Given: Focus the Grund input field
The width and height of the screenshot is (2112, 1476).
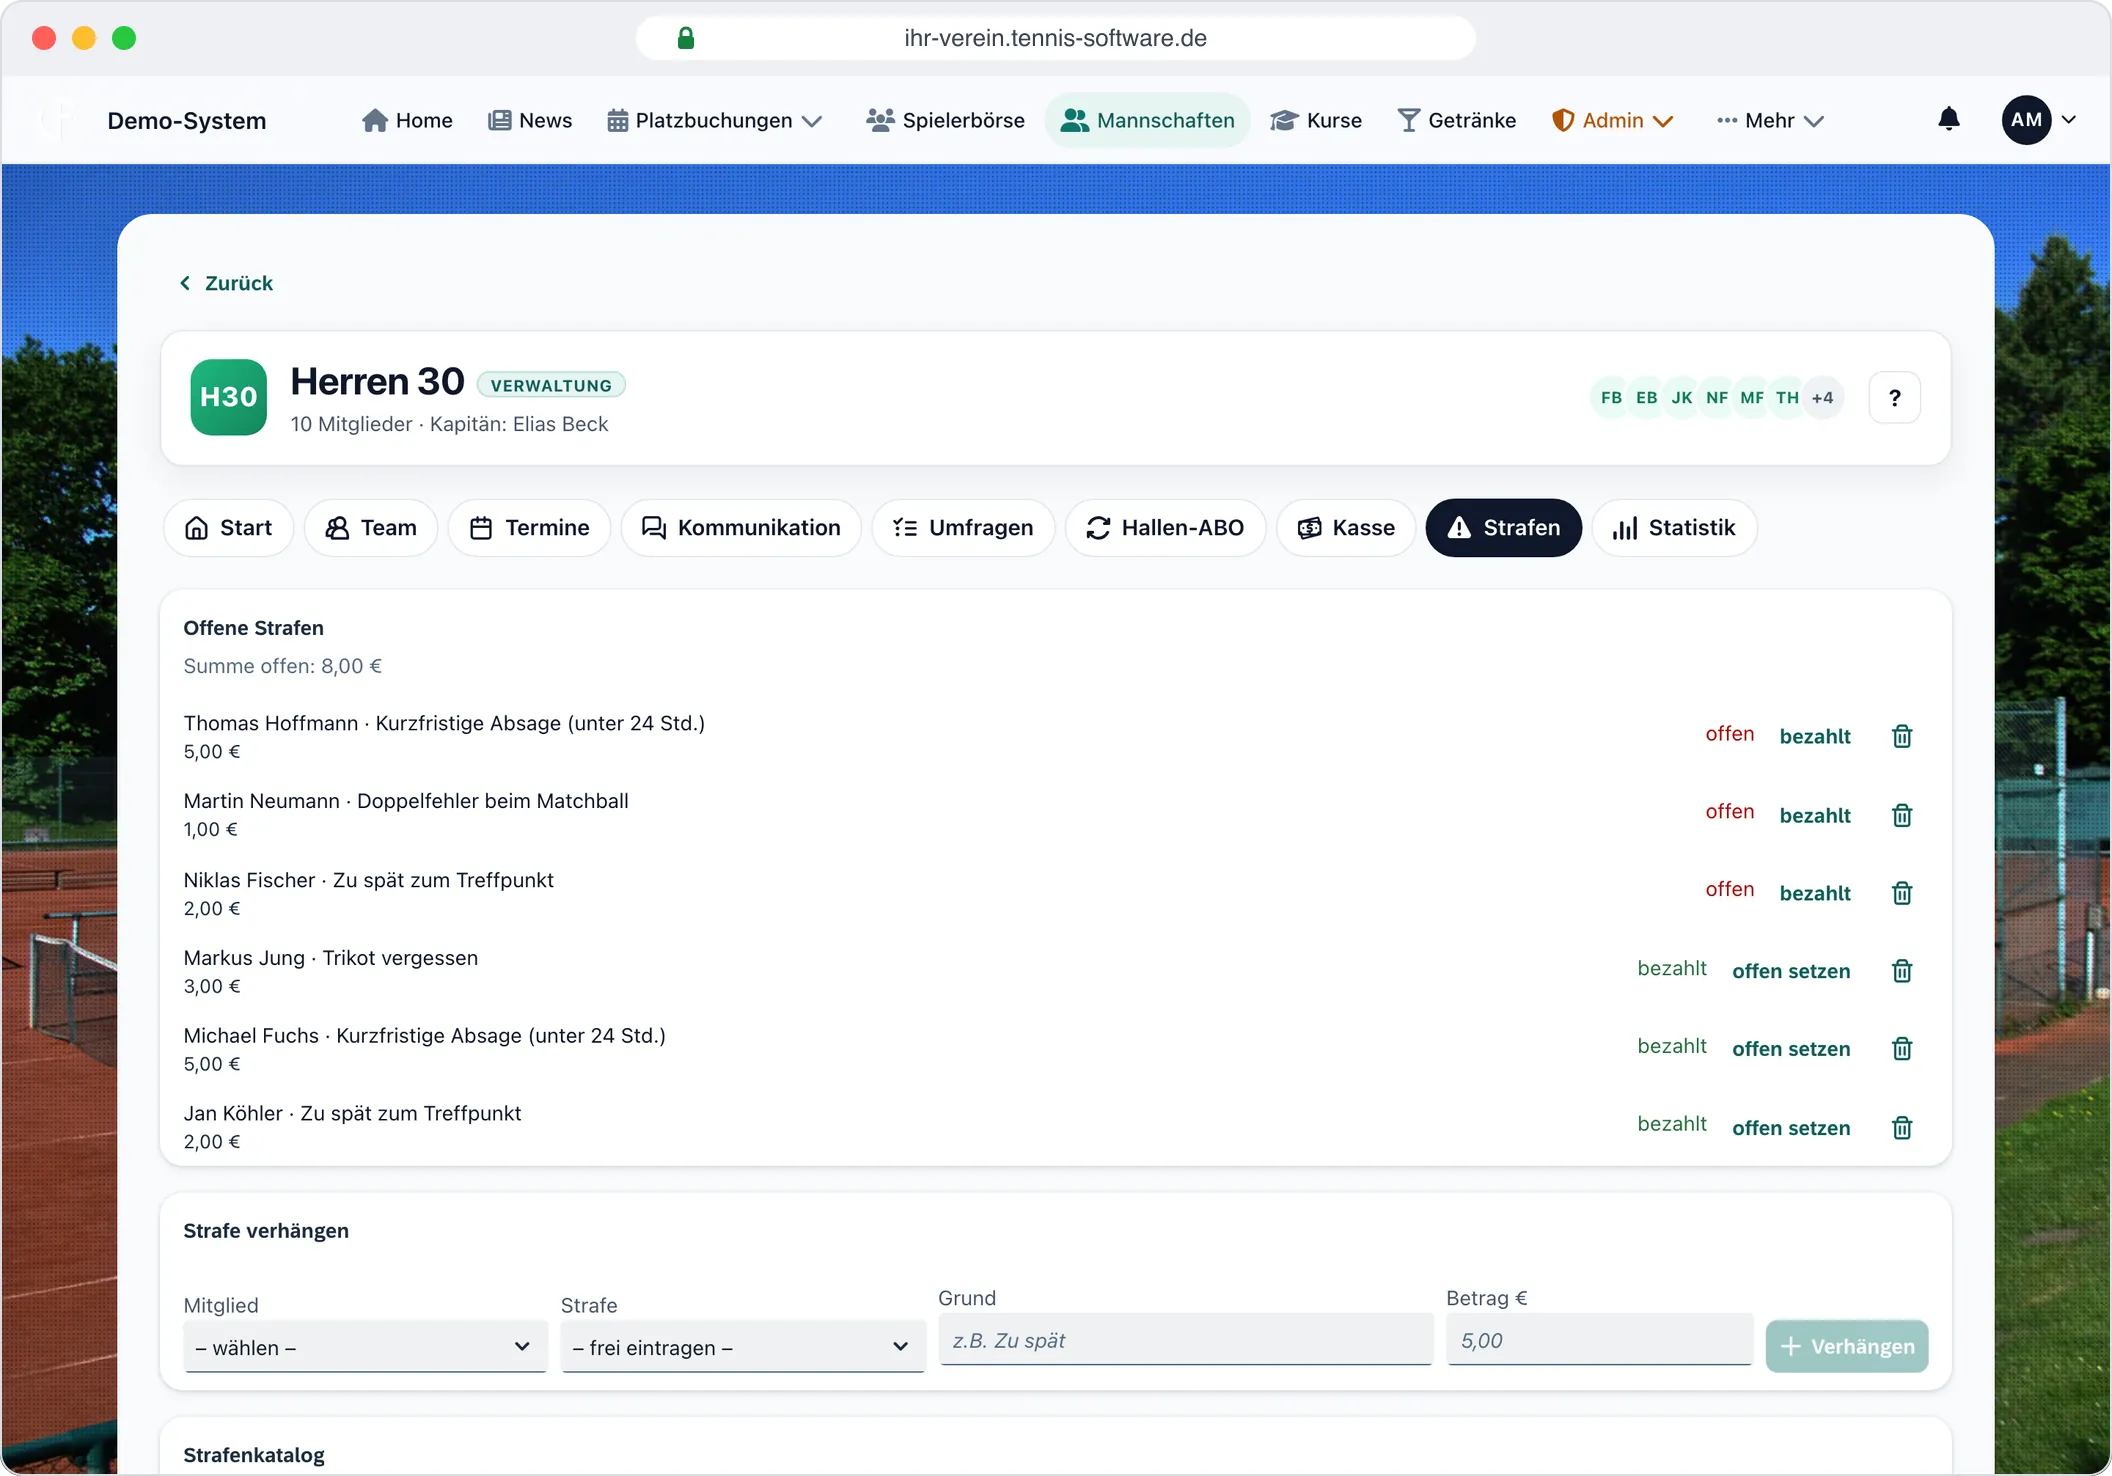Looking at the screenshot, I should [x=1185, y=1340].
